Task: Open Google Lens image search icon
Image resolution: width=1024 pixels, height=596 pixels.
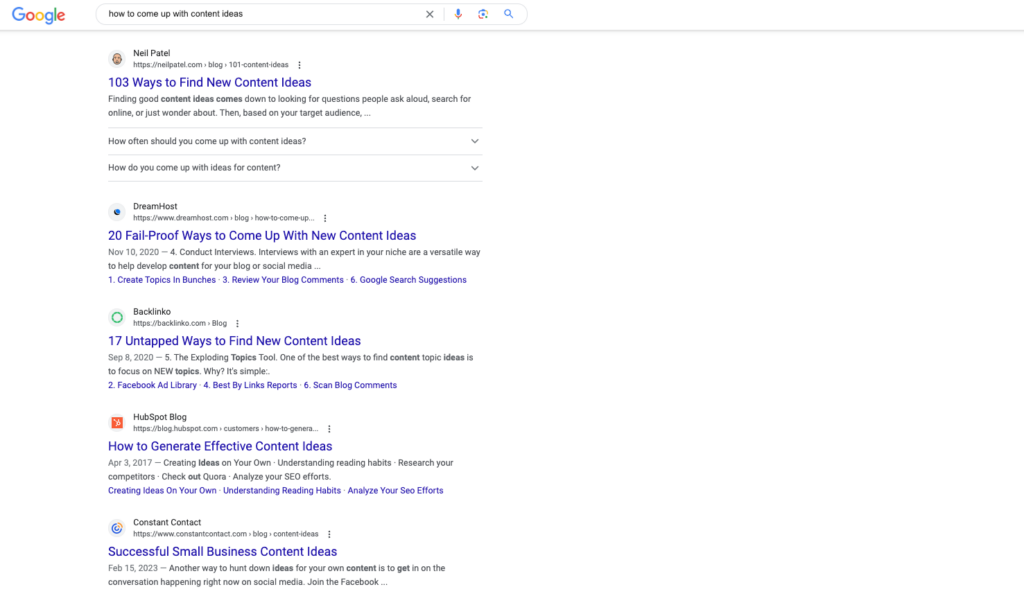Action: [483, 14]
